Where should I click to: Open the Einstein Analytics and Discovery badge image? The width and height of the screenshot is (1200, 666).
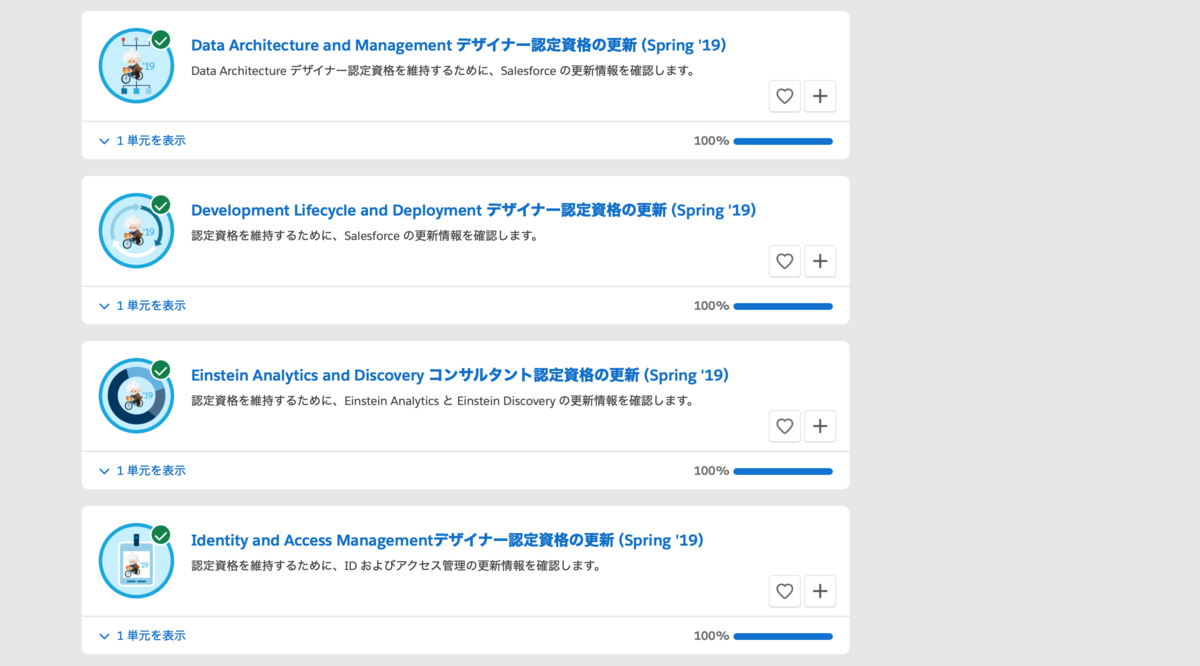[136, 396]
